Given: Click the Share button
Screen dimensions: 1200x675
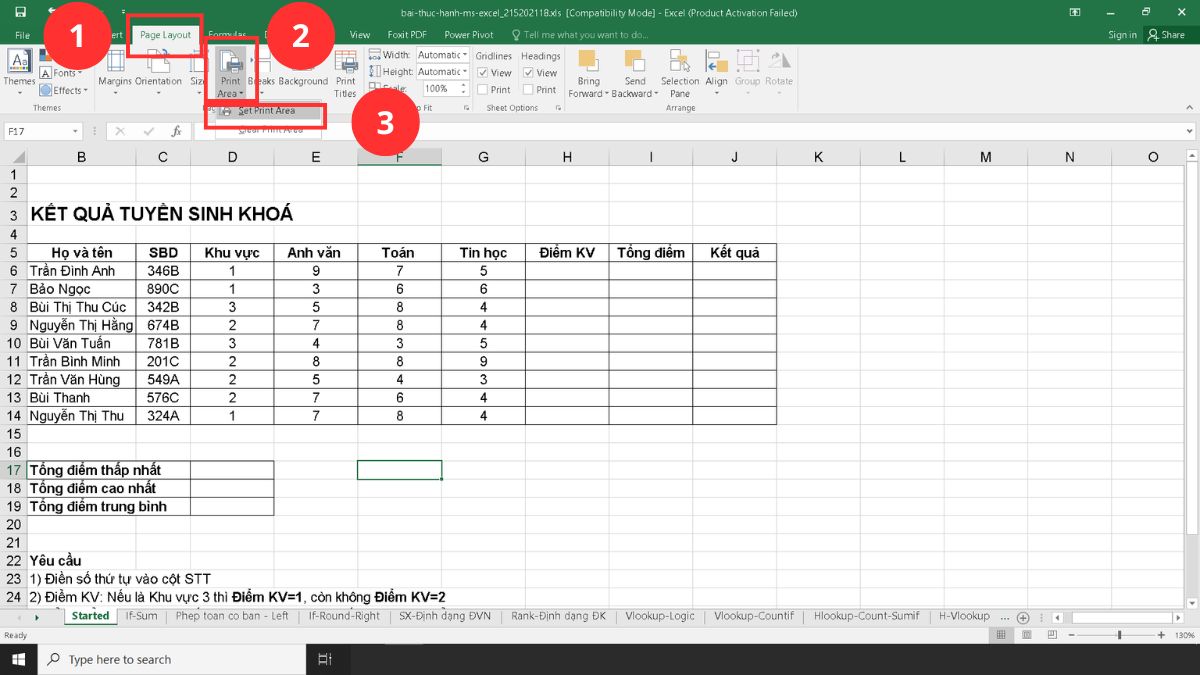Looking at the screenshot, I should click(x=1167, y=35).
